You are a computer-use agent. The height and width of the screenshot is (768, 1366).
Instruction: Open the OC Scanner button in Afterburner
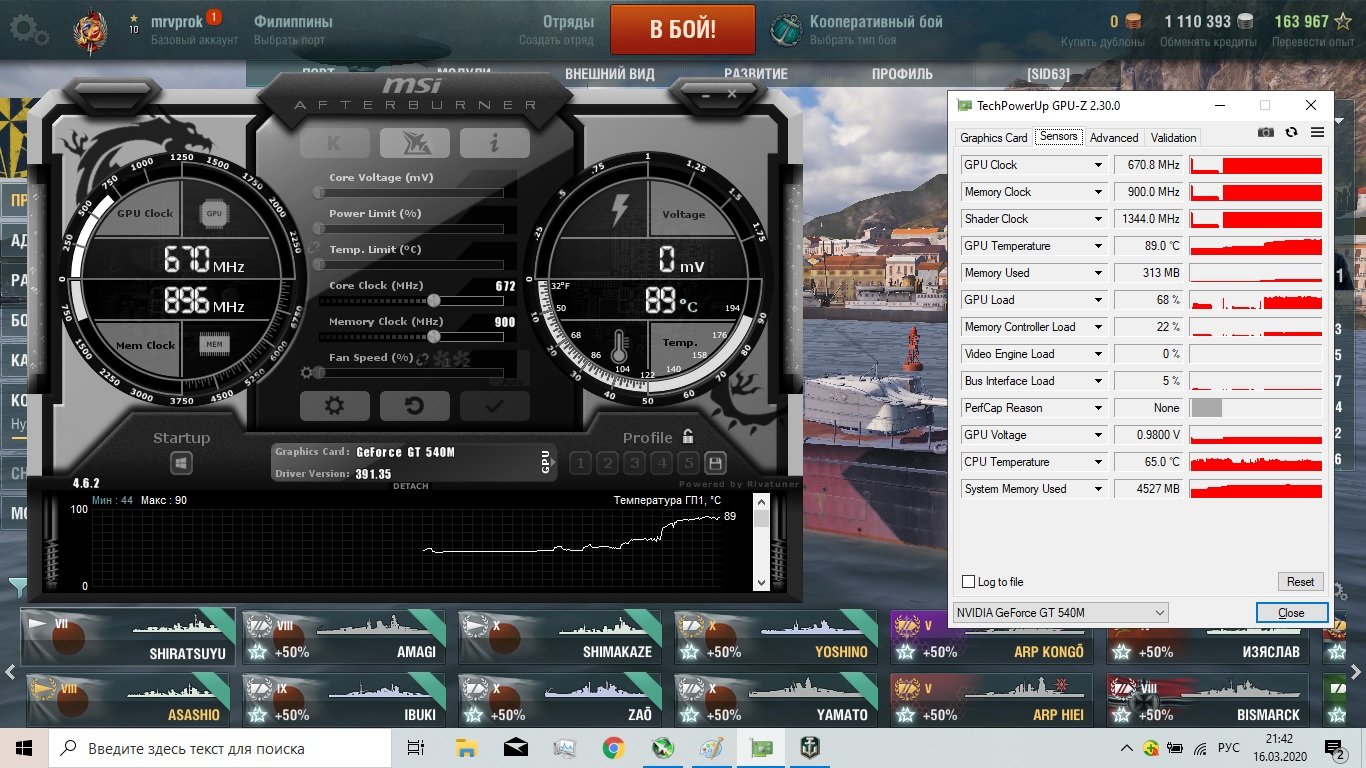(414, 143)
